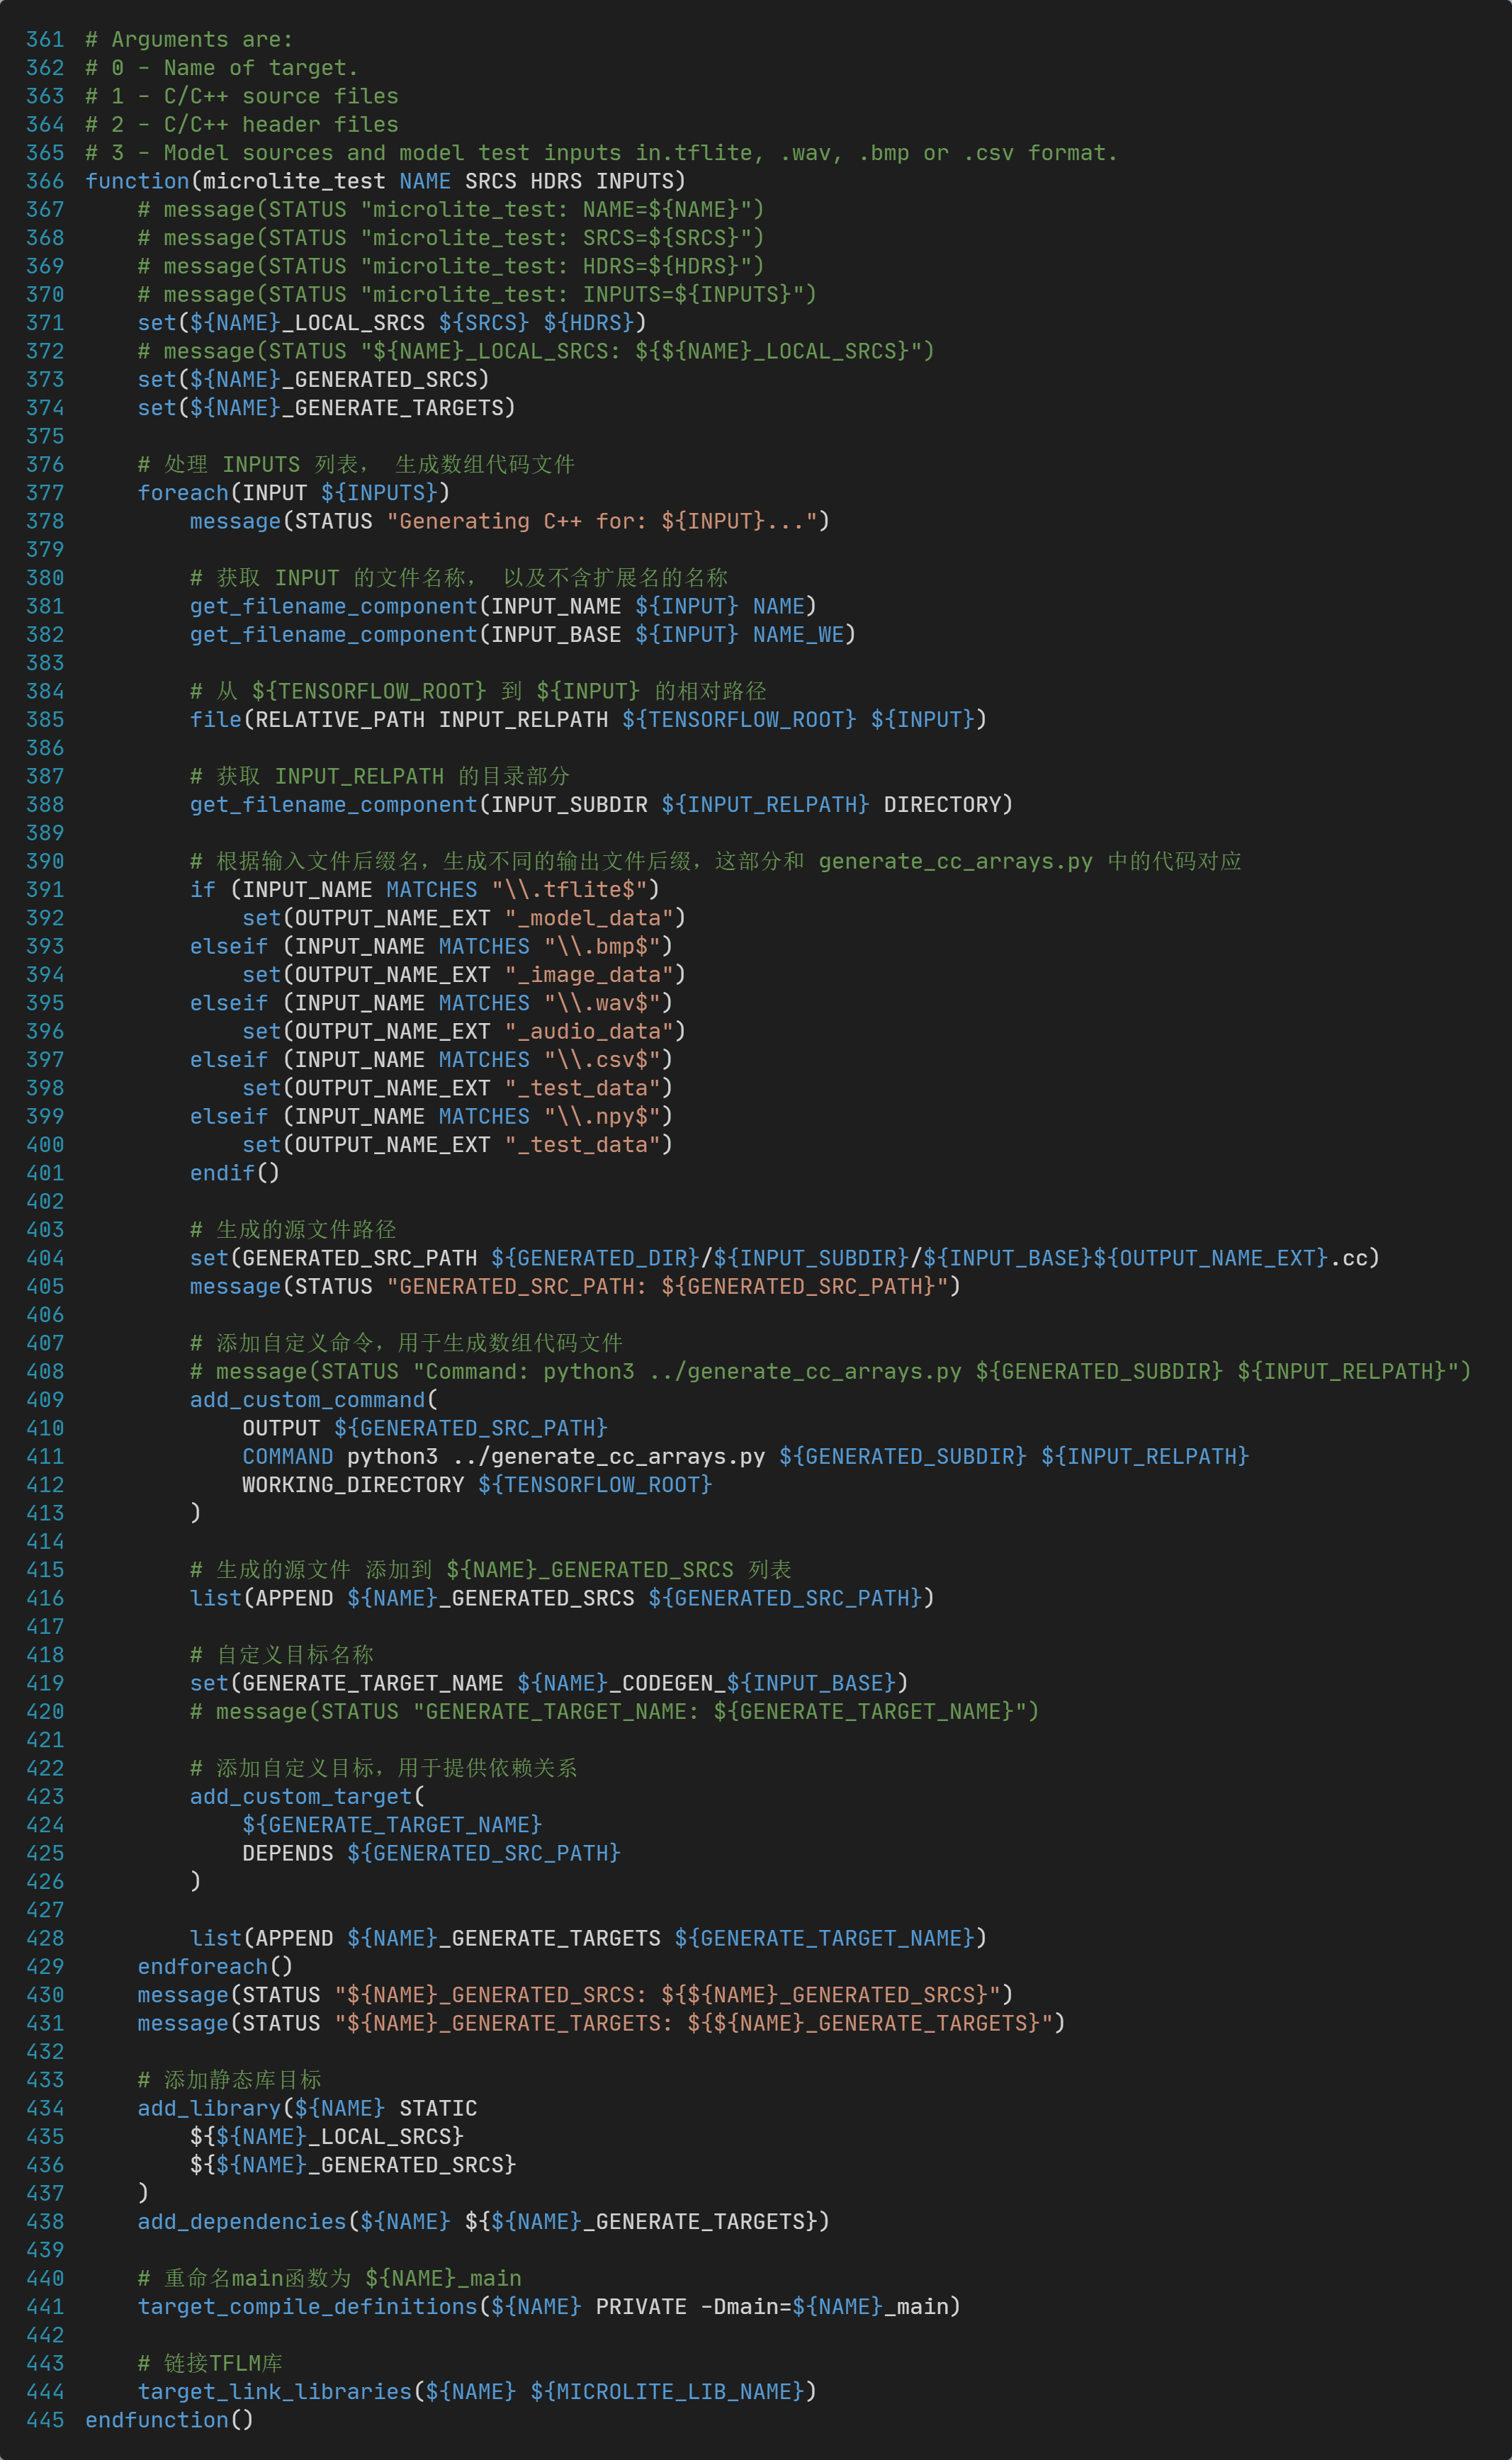Click '${HDRS}' on line 371
Screen dimensions: 1512x2460
pyautogui.click(x=589, y=323)
